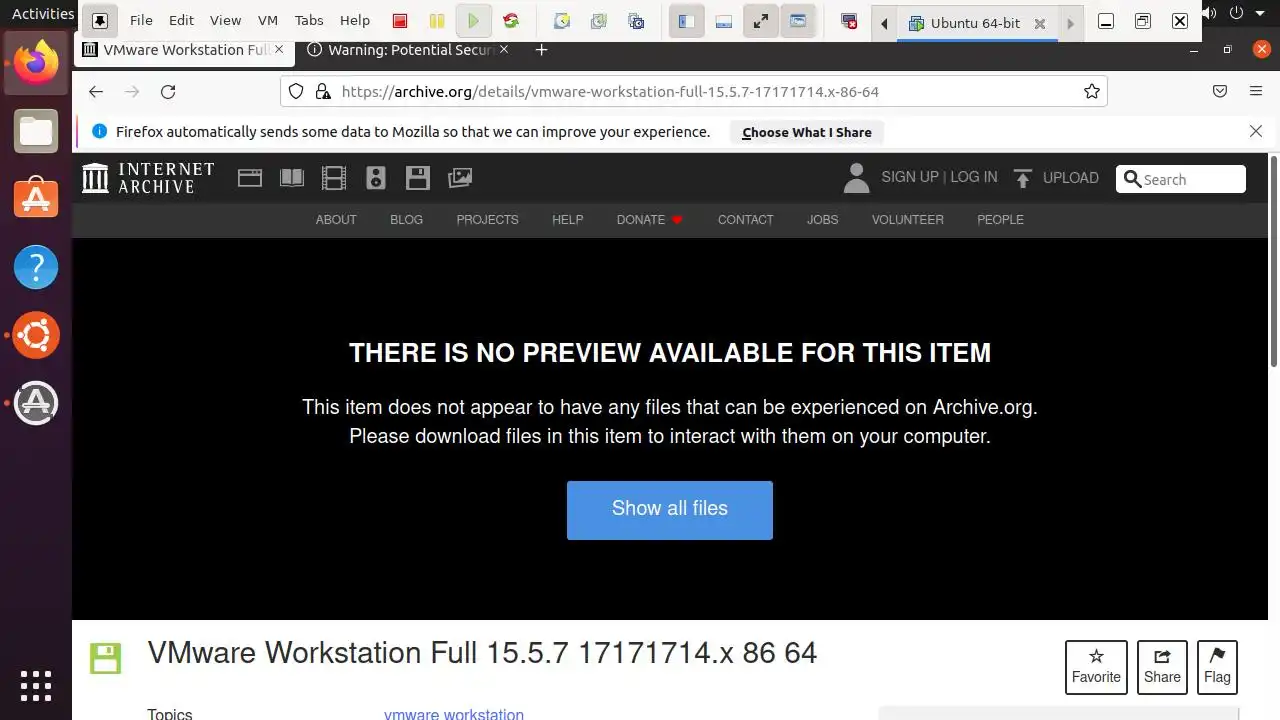Click the UPLOAD link
Viewport: 1280px width, 720px height.
[x=1056, y=178]
